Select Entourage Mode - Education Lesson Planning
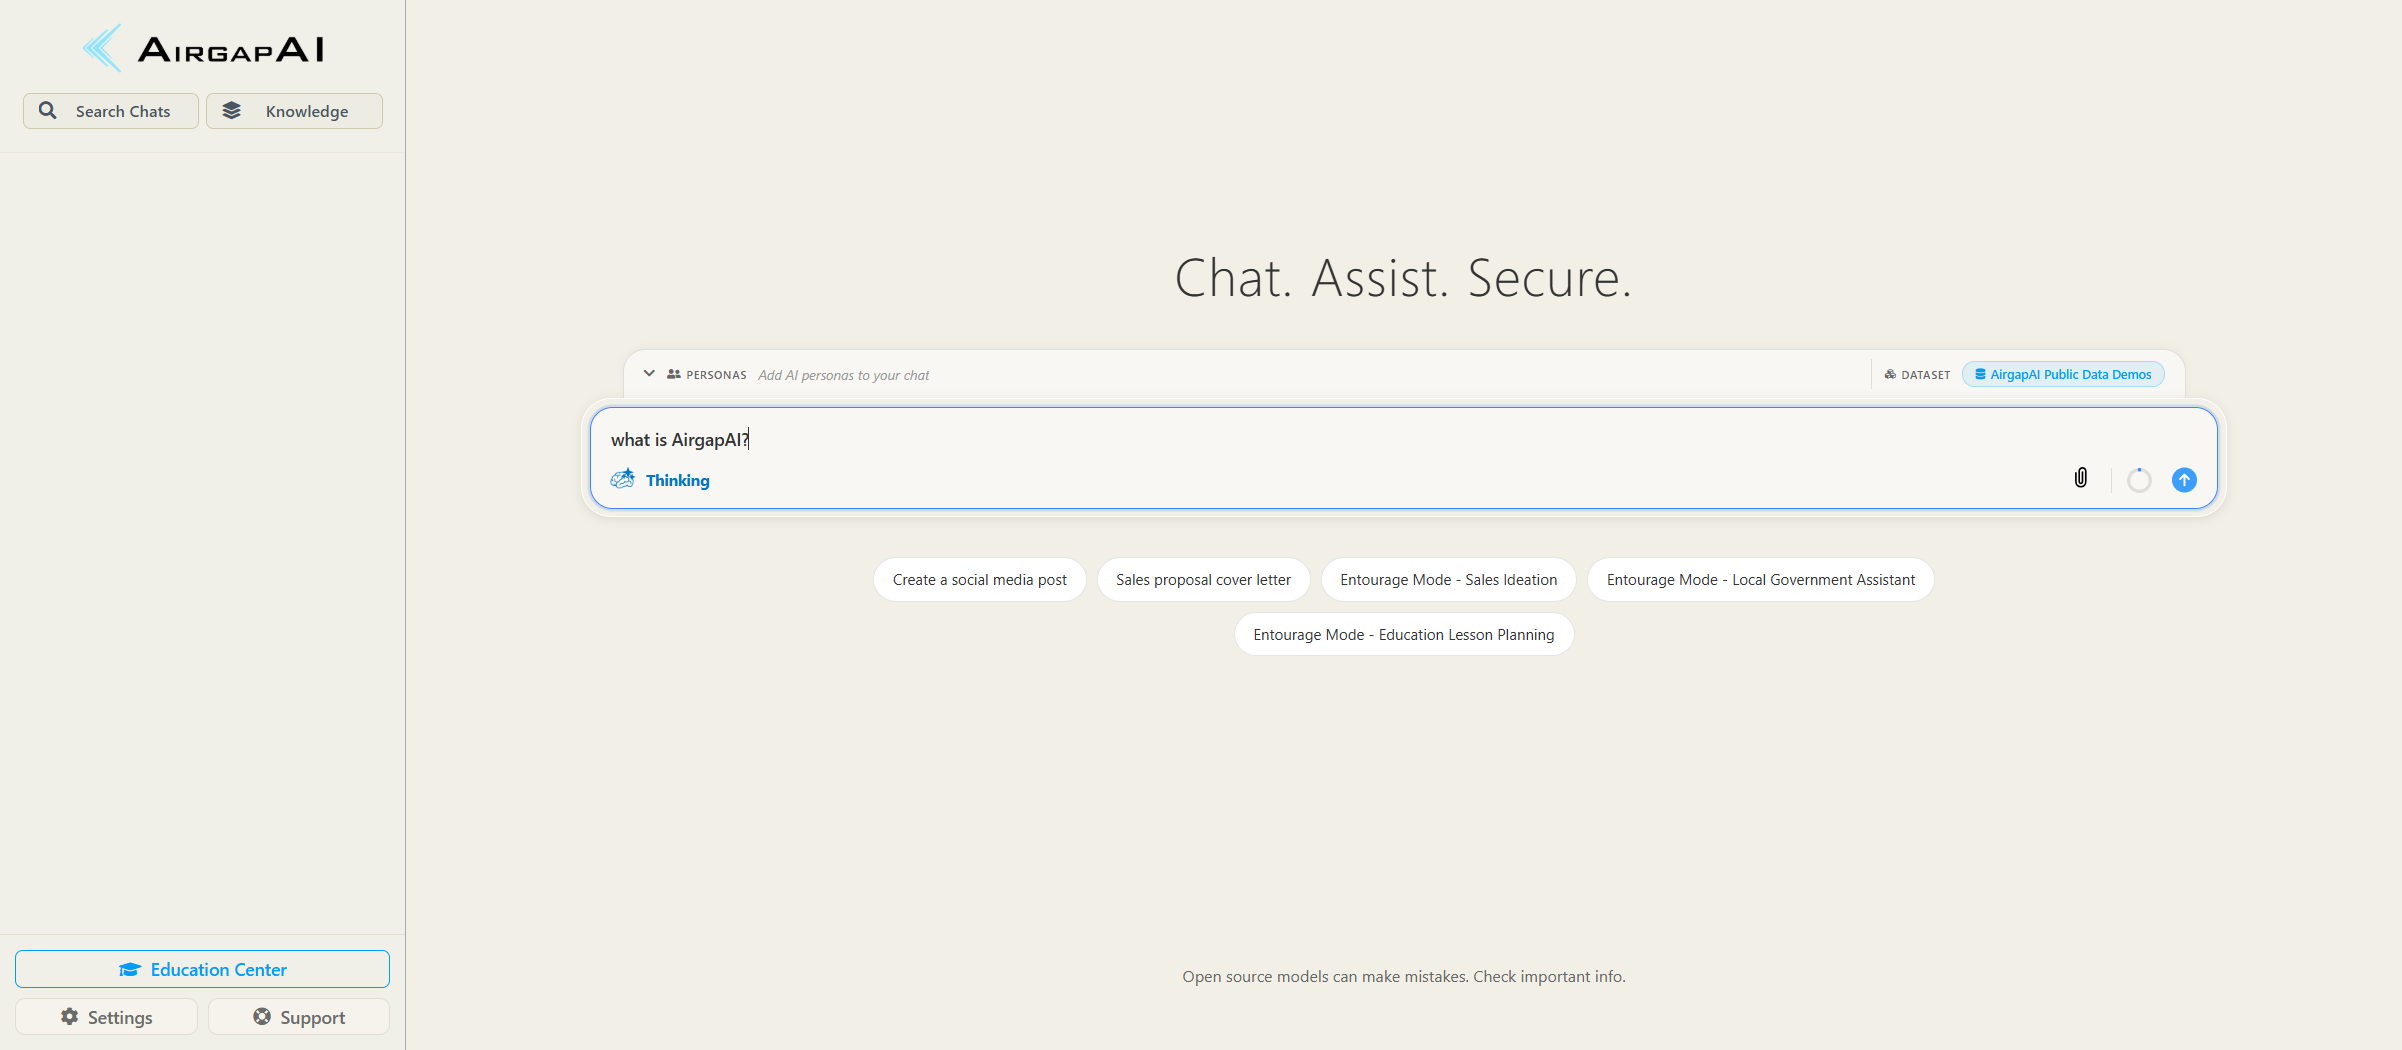 [1403, 635]
